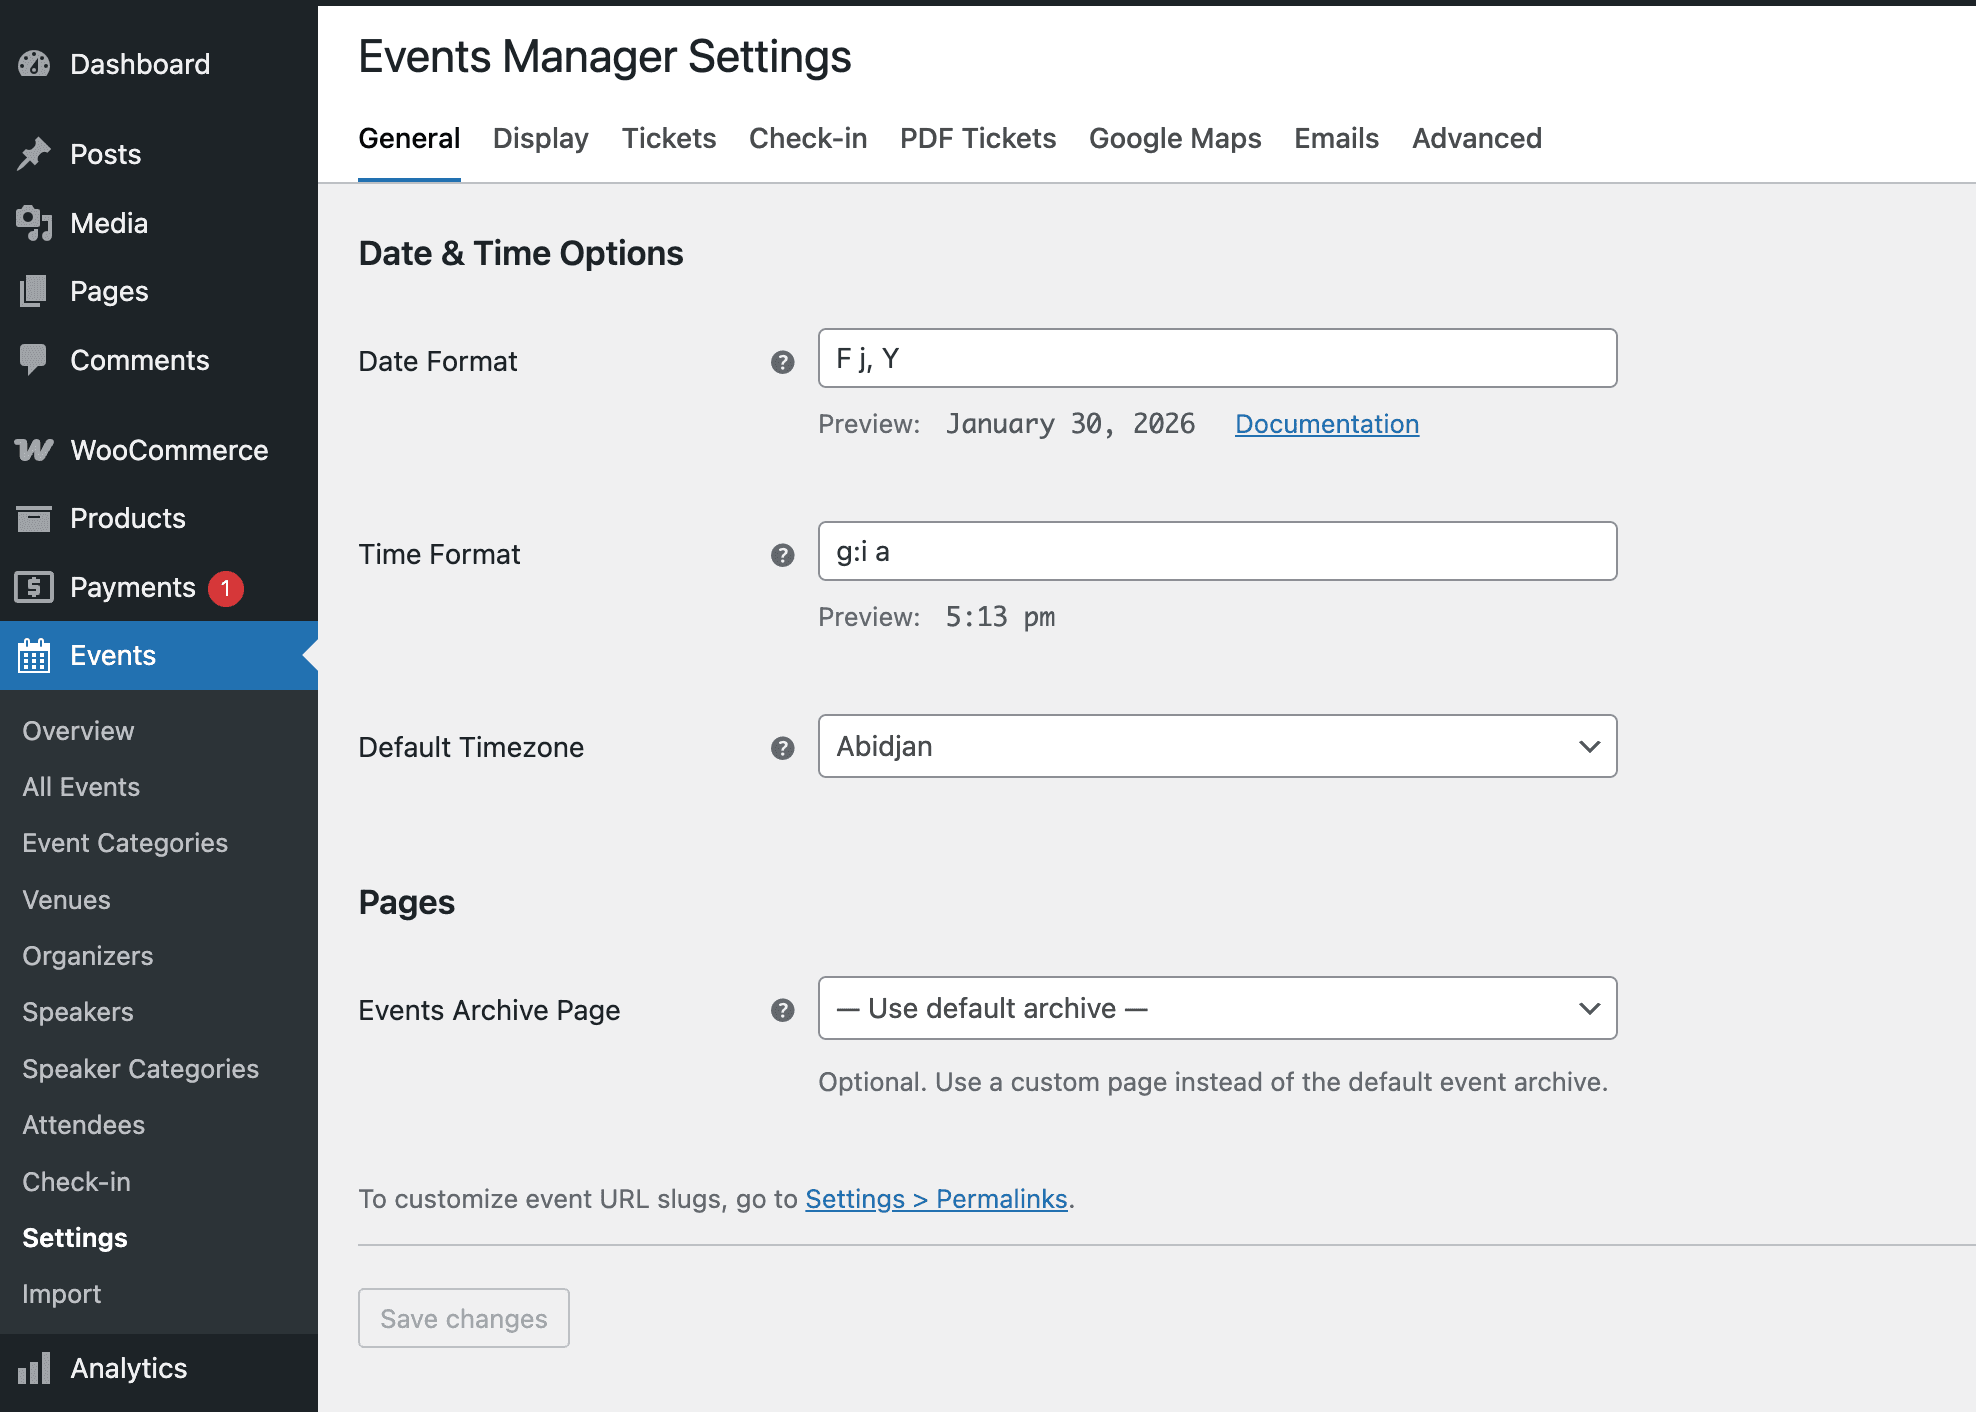Viewport: 1976px width, 1412px height.
Task: Click the Payments dollar icon
Action: point(34,587)
